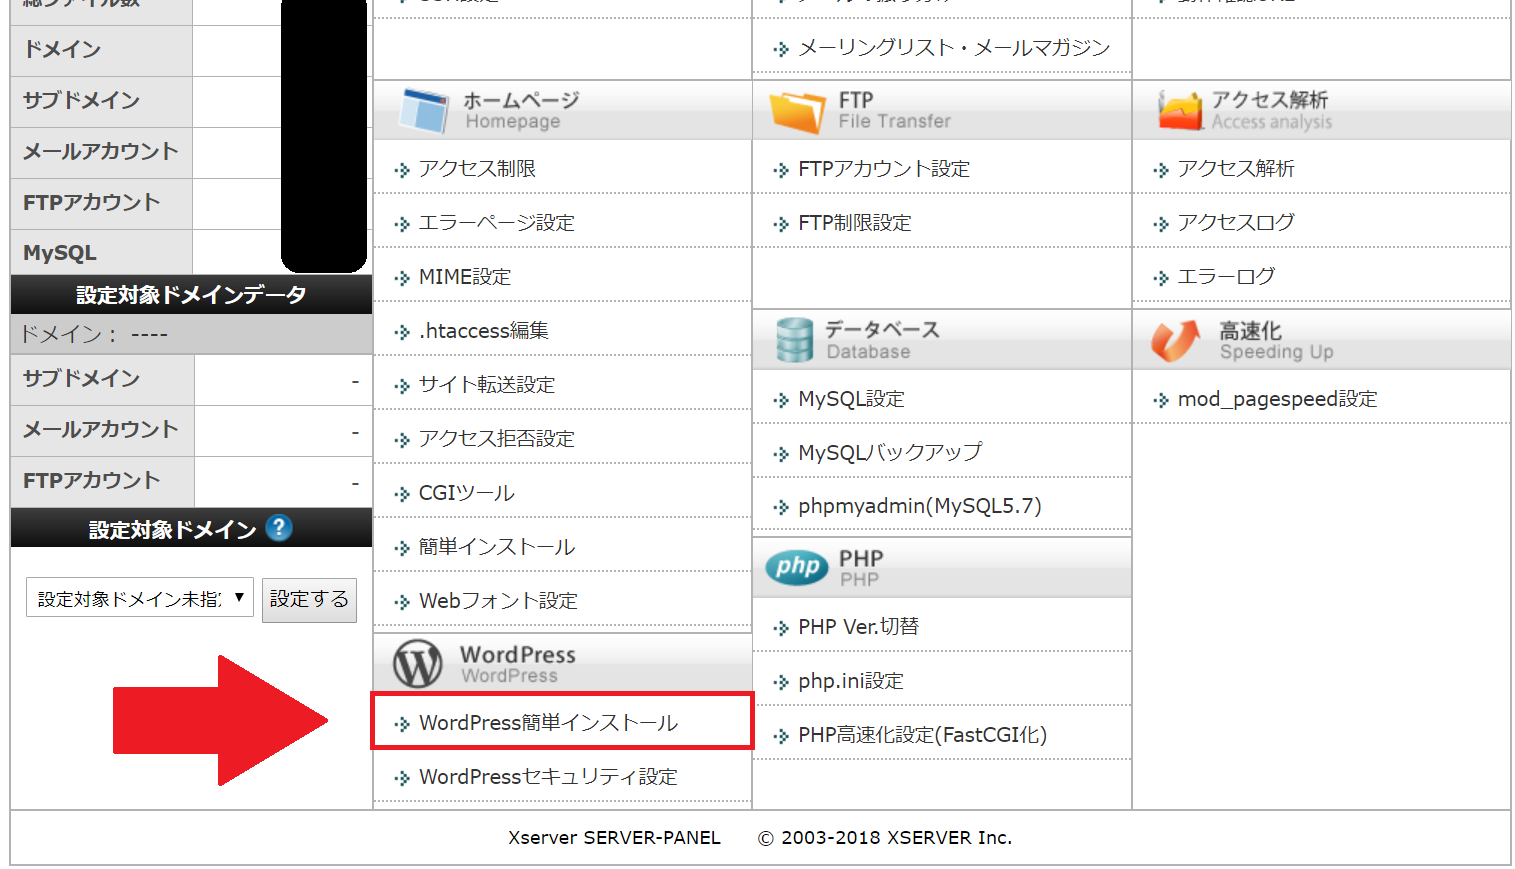Open mod_pagespeed設定
Viewport: 1515px width, 869px height.
point(1277,398)
